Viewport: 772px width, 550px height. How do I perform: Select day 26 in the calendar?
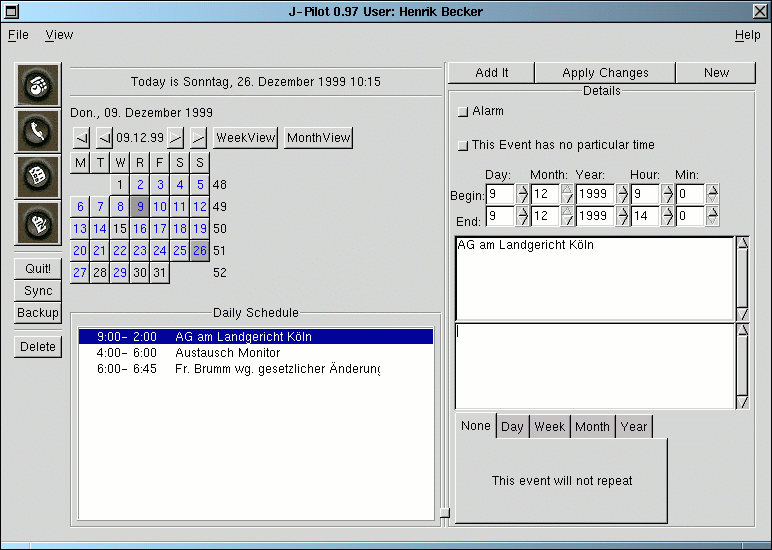[200, 251]
